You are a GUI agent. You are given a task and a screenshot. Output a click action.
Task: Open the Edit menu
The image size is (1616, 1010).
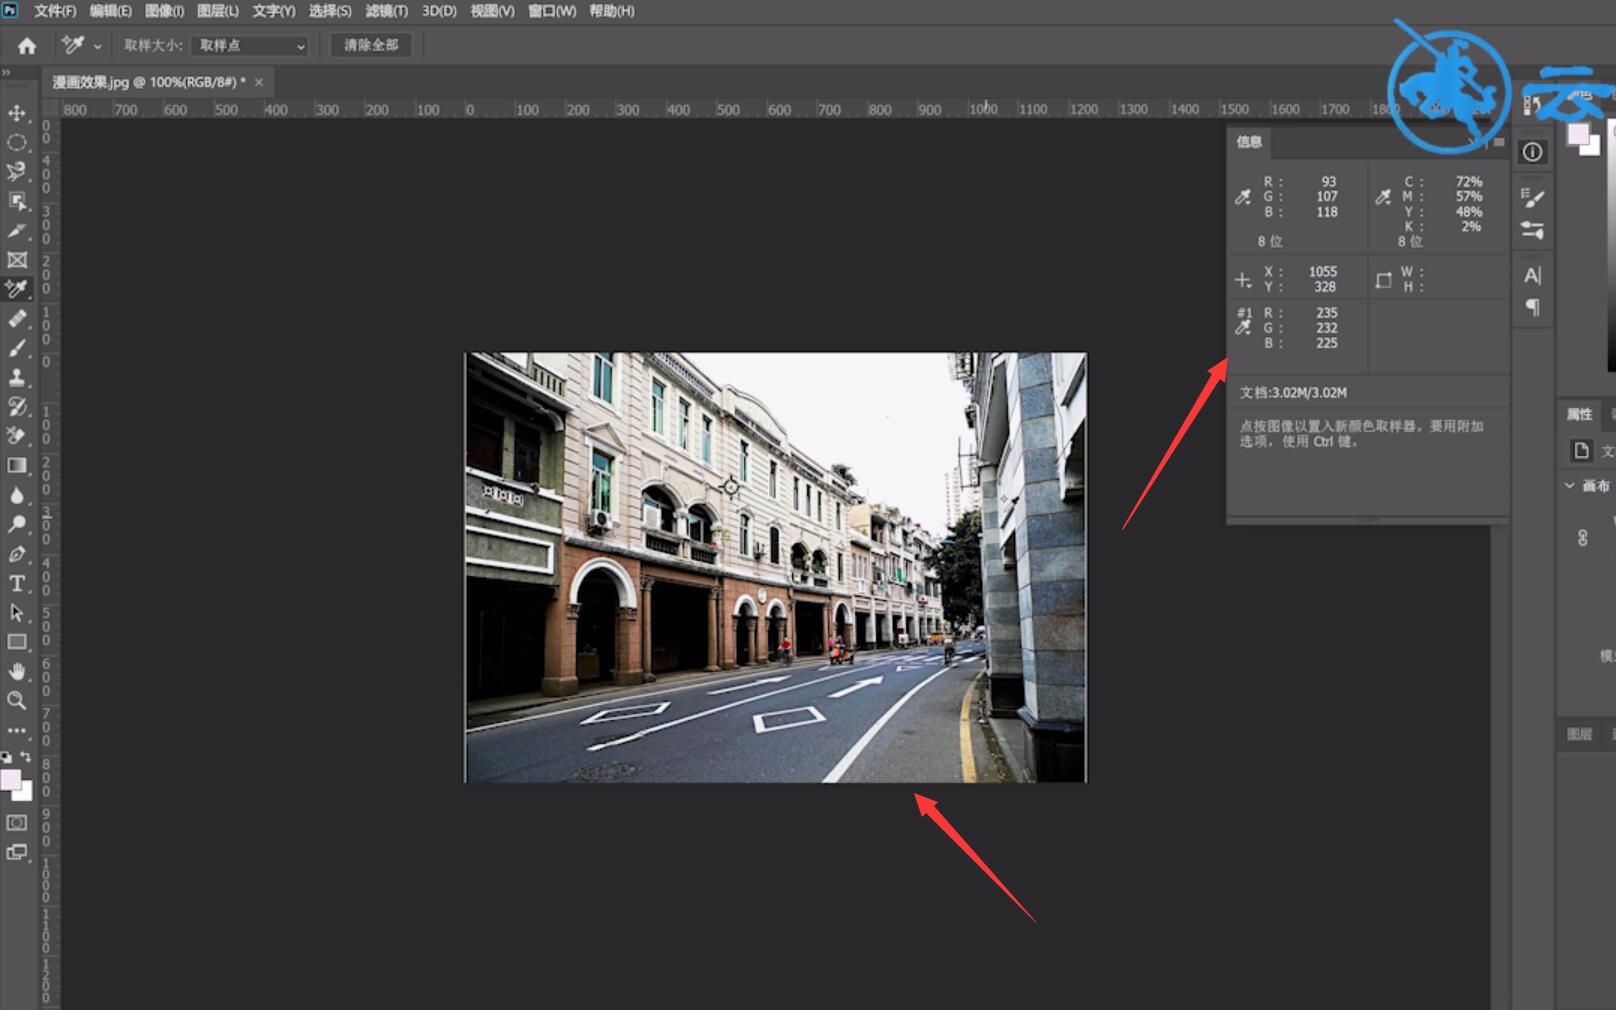[110, 11]
